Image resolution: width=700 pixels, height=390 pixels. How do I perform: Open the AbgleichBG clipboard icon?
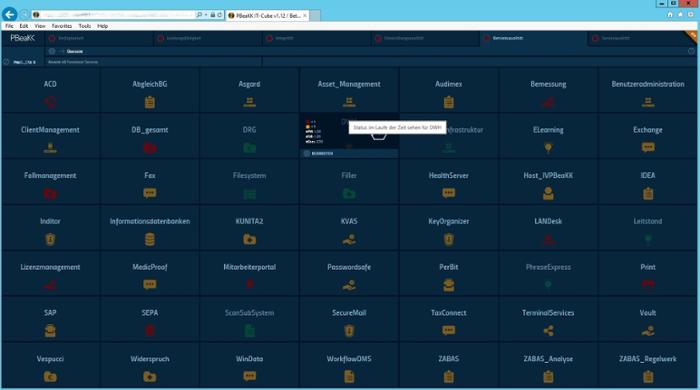click(150, 102)
